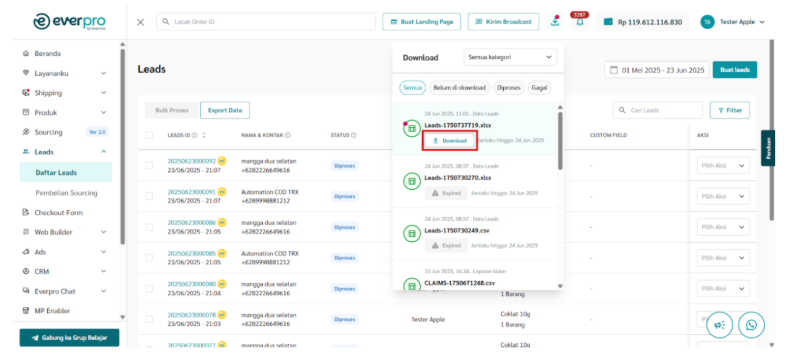Select Pembelian Sourcing submenu item
This screenshot has width=789, height=360.
coord(66,193)
